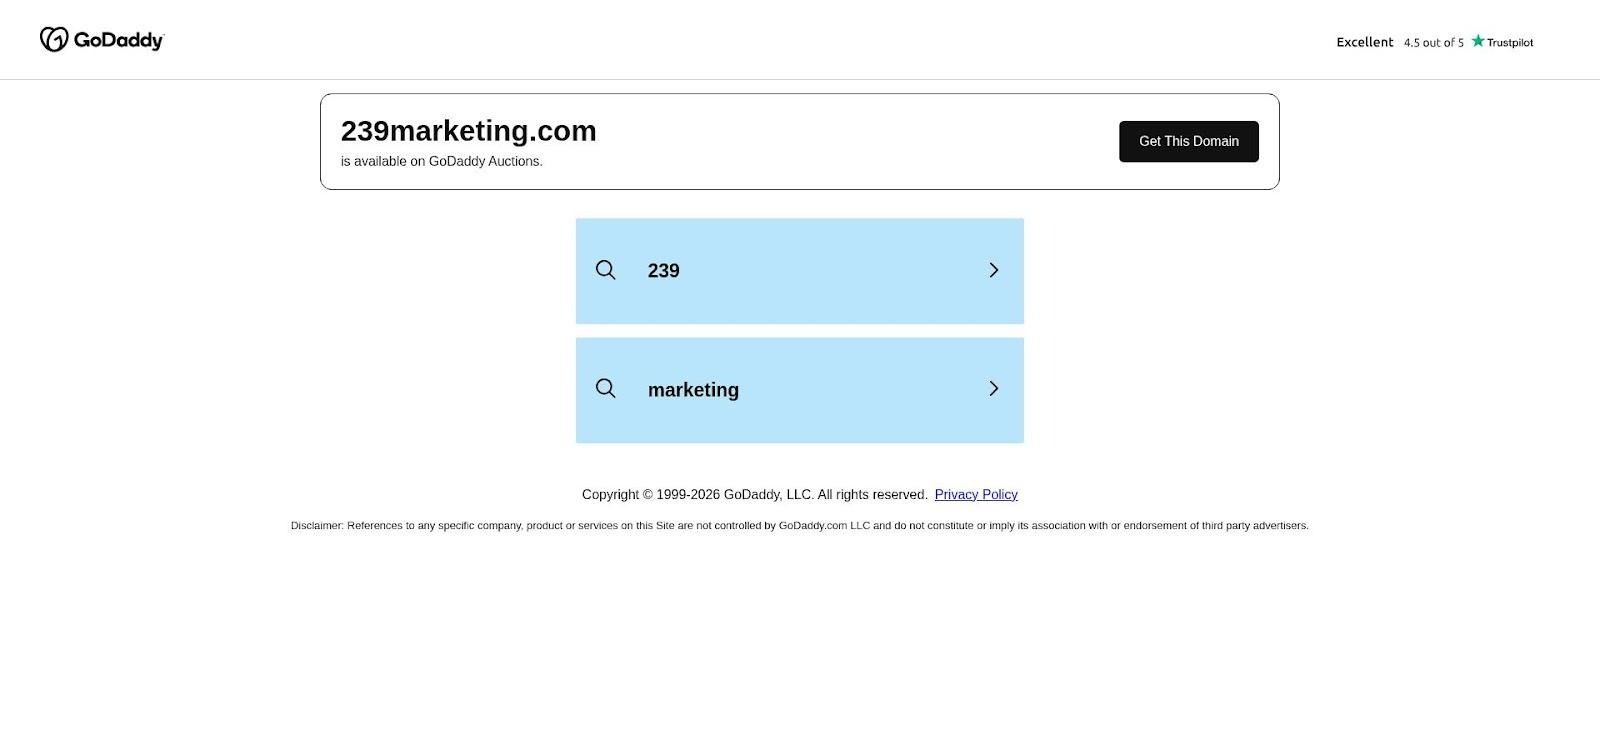Click the Disclaimer paragraph in the footer
The image size is (1600, 750).
800,525
